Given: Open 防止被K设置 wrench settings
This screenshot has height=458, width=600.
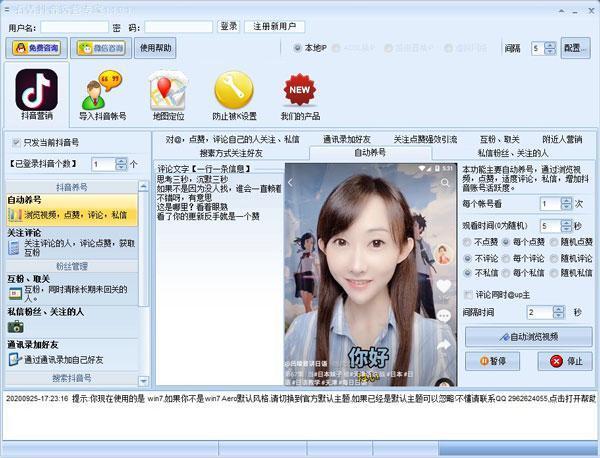Looking at the screenshot, I should click(x=234, y=96).
